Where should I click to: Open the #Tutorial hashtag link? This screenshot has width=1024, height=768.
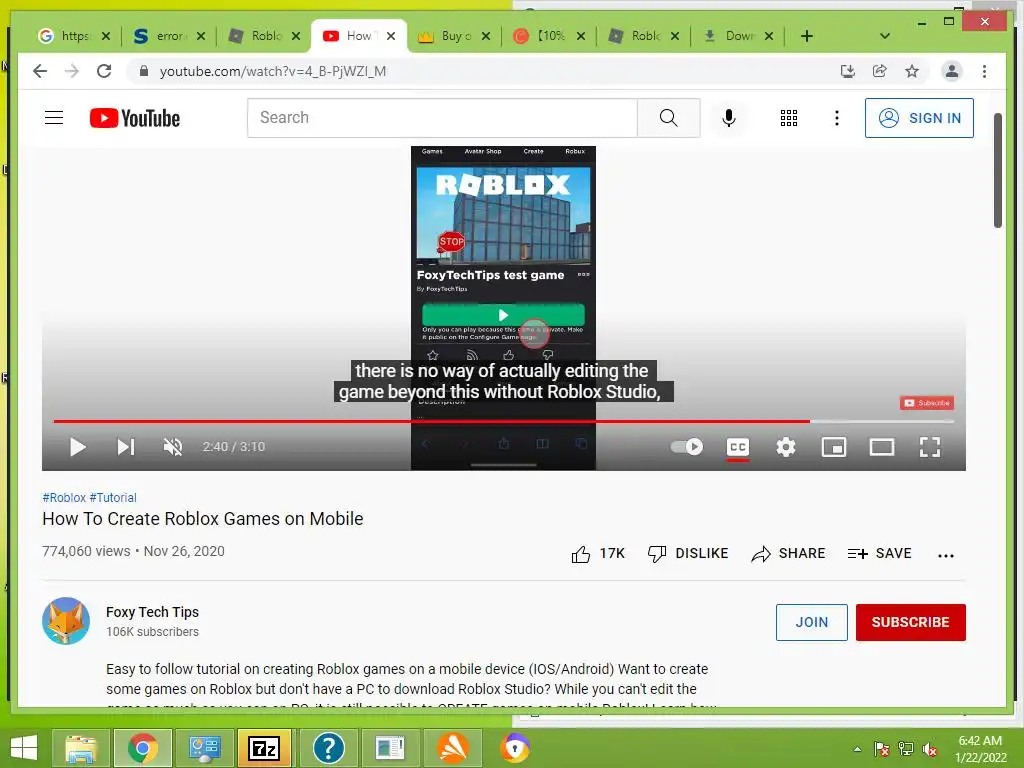click(113, 498)
